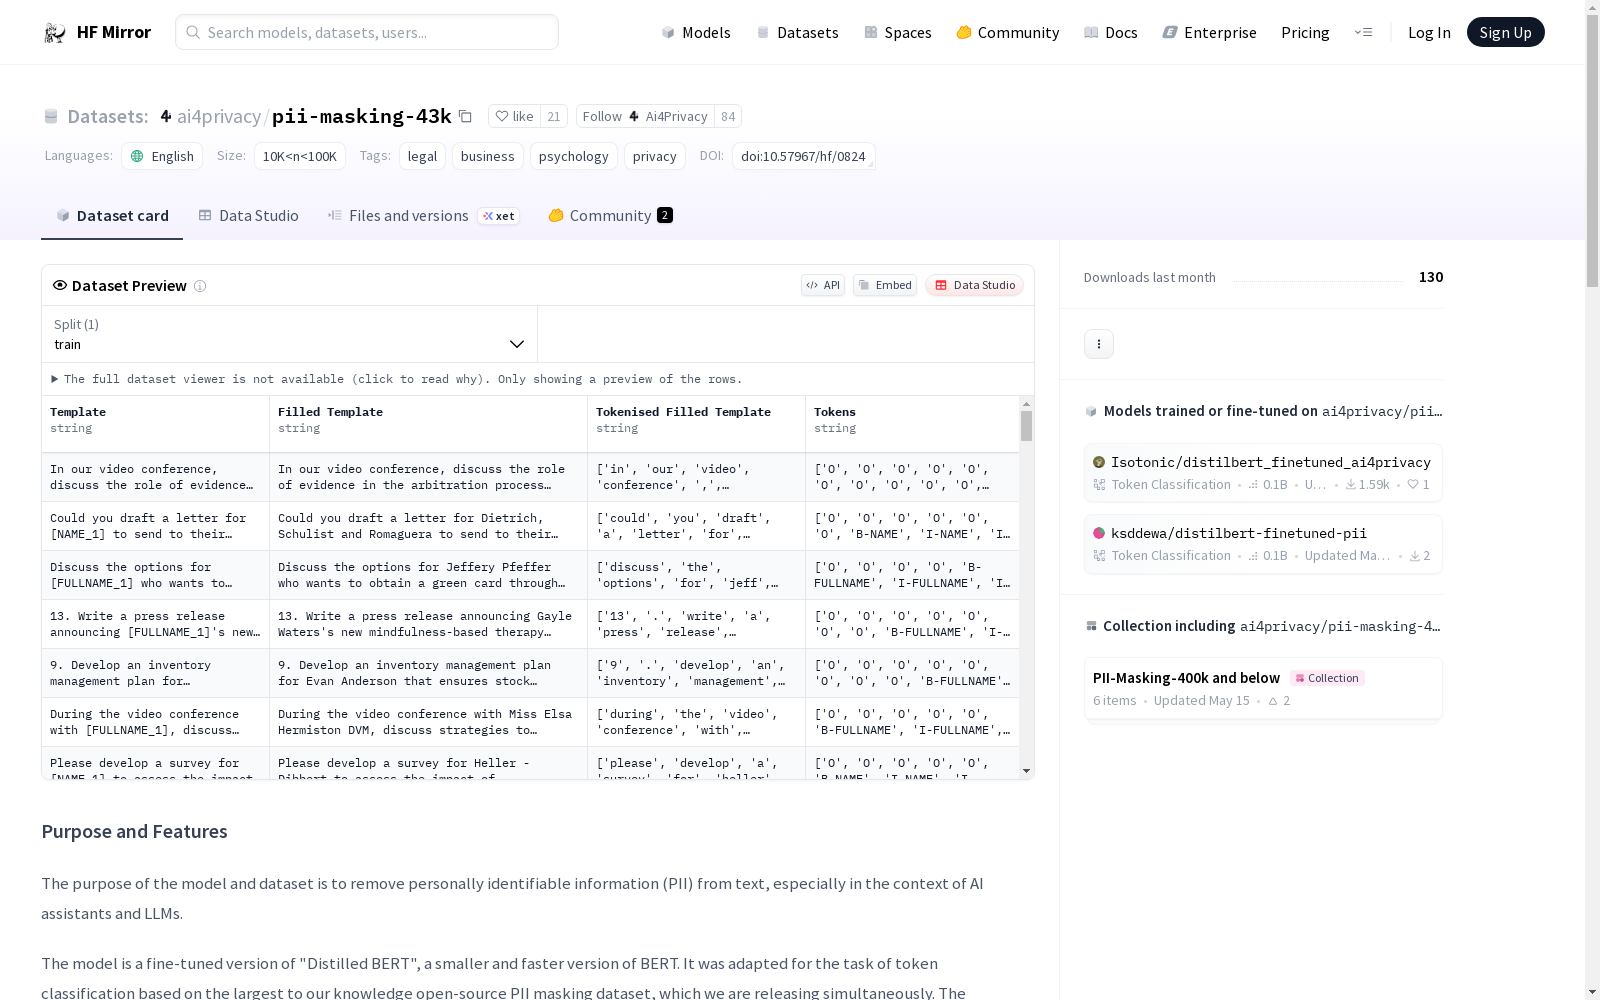Click the Datasets breadcrumb icon
Image resolution: width=1600 pixels, height=1000 pixels.
[x=51, y=116]
